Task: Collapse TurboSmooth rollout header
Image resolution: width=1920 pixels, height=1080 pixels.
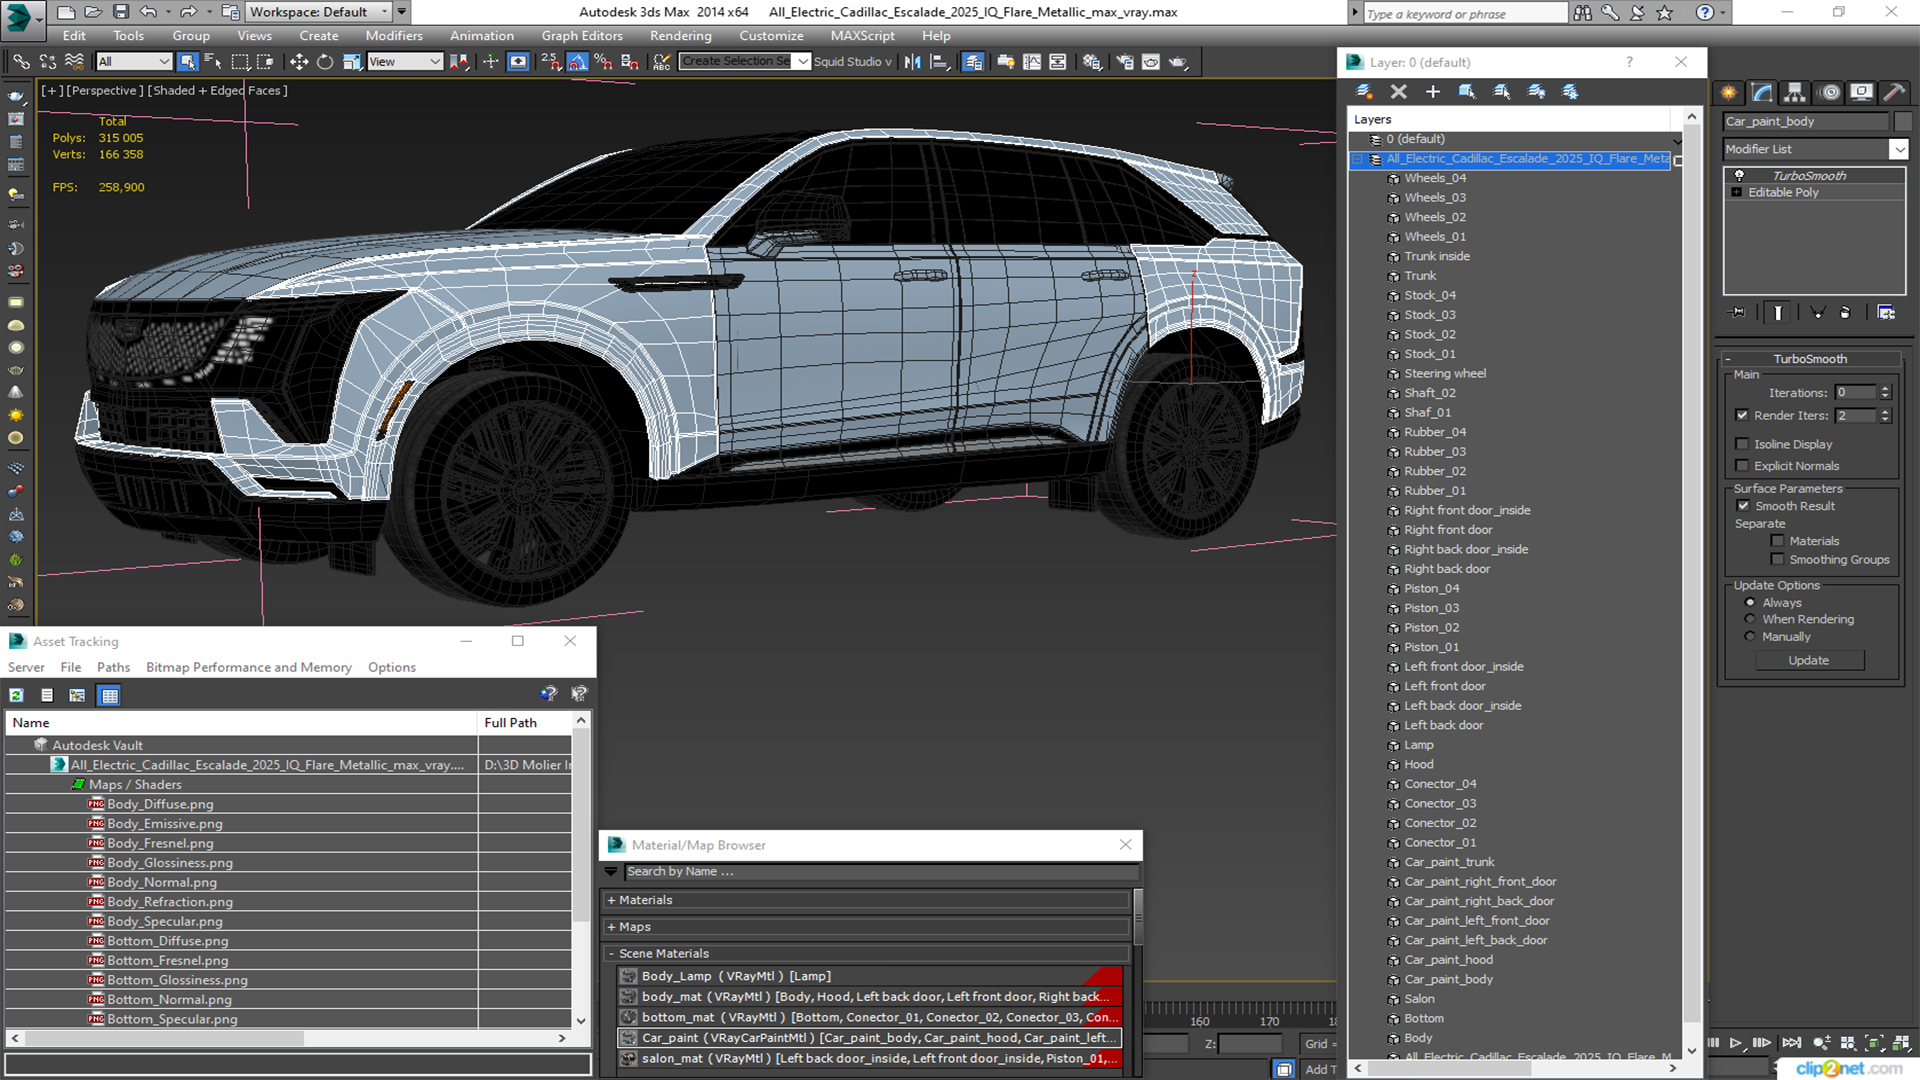Action: (x=1810, y=359)
